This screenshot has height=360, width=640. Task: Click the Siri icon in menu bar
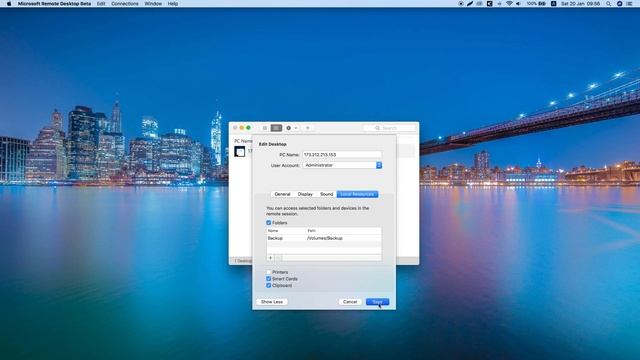click(619, 4)
